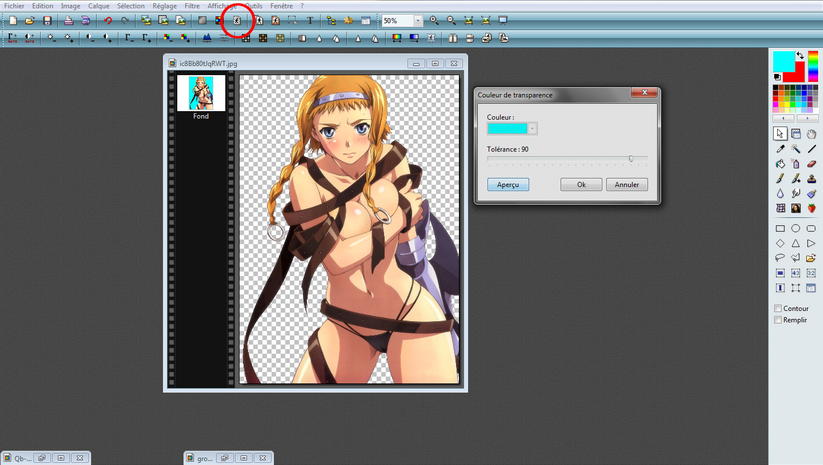Select the Magic wand tool
Image resolution: width=823 pixels, height=465 pixels.
[796, 149]
